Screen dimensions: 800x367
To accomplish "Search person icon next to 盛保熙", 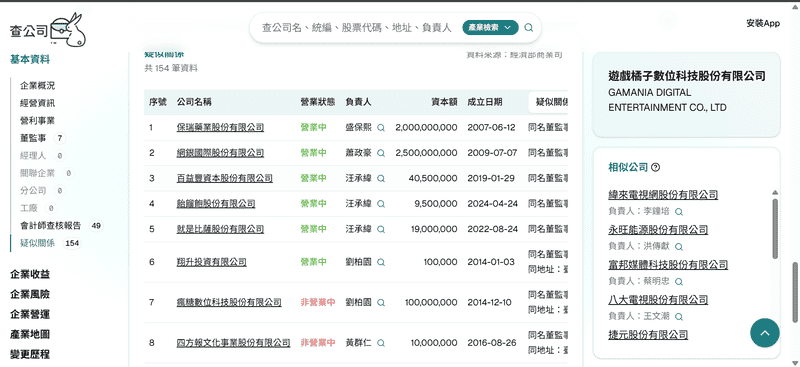I will [x=381, y=128].
